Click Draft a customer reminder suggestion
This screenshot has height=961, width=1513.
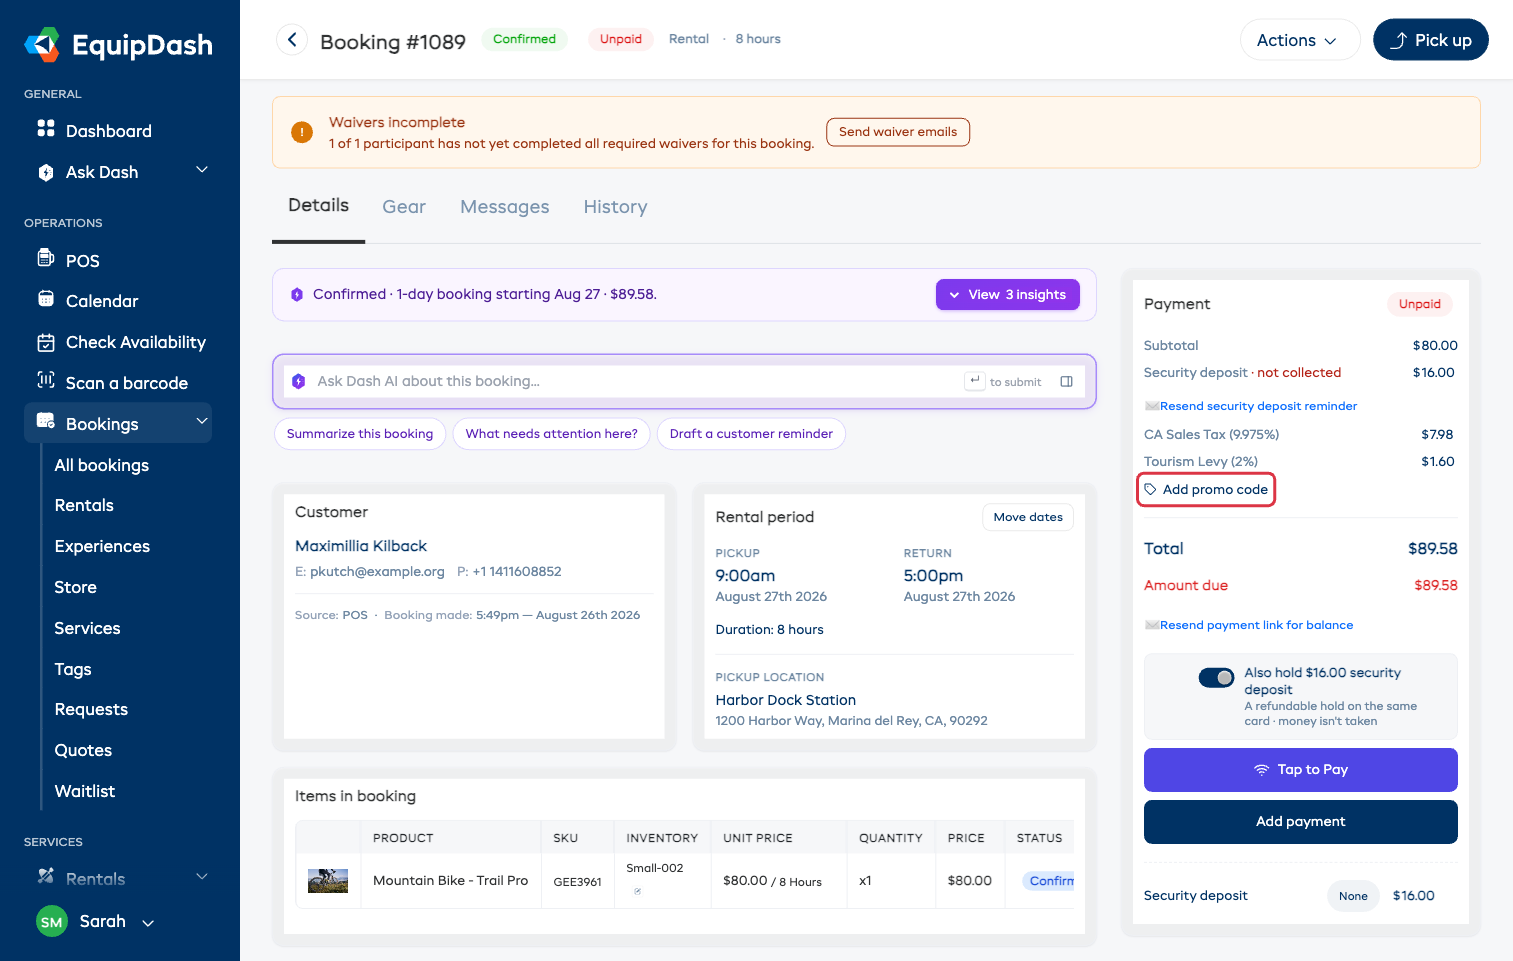[x=751, y=434]
